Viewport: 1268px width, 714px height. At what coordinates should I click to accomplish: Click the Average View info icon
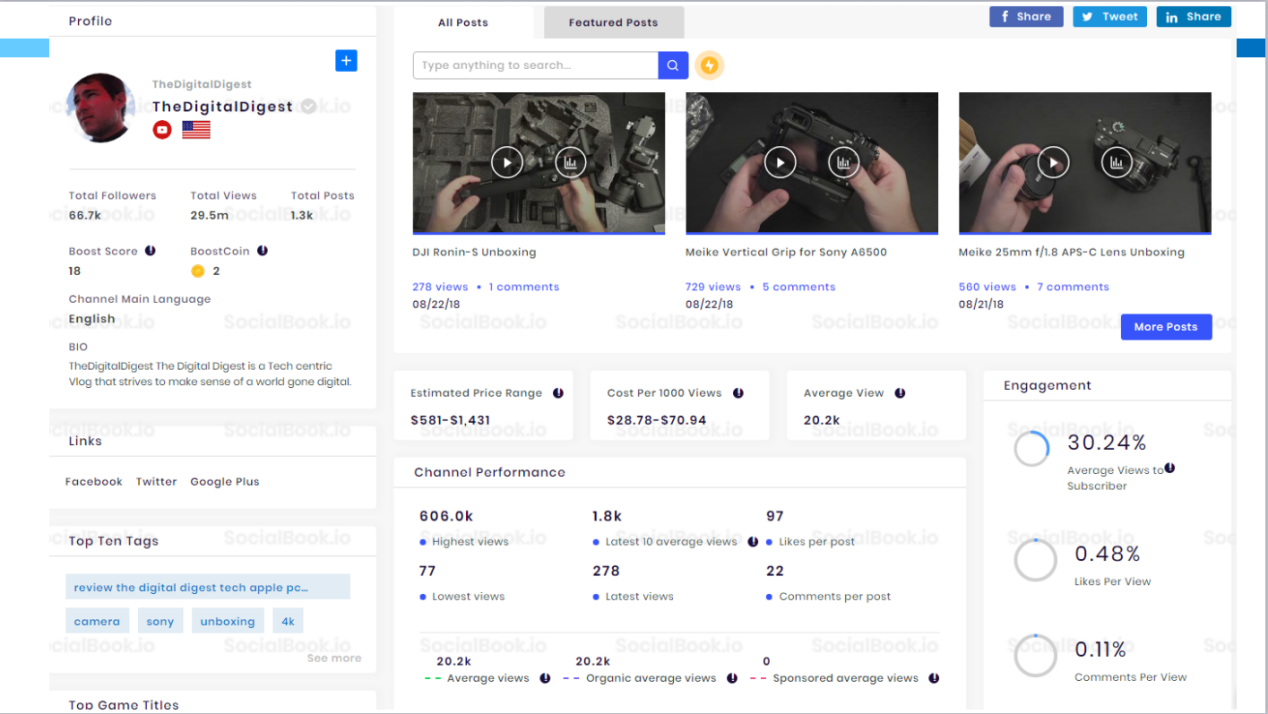900,393
